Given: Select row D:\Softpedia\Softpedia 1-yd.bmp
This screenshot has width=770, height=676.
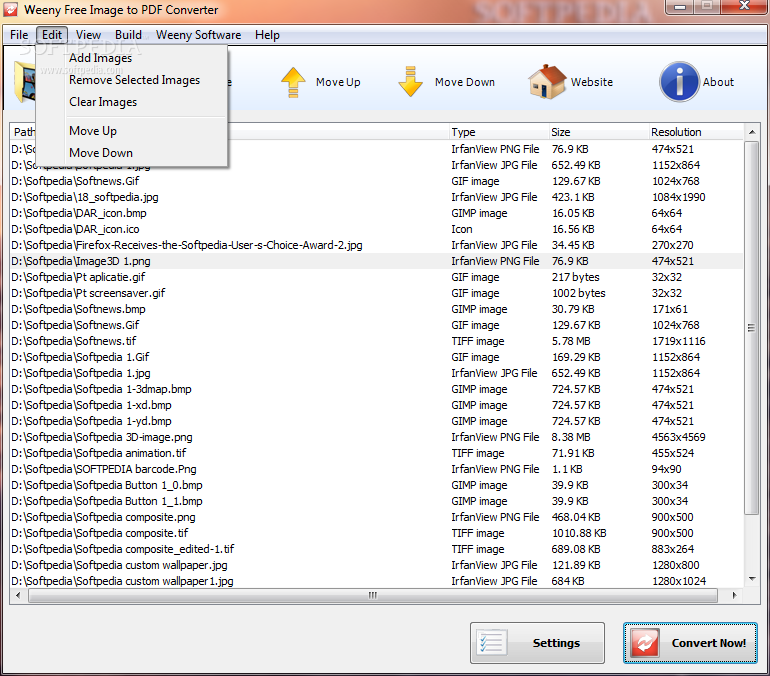Looking at the screenshot, I should point(377,421).
